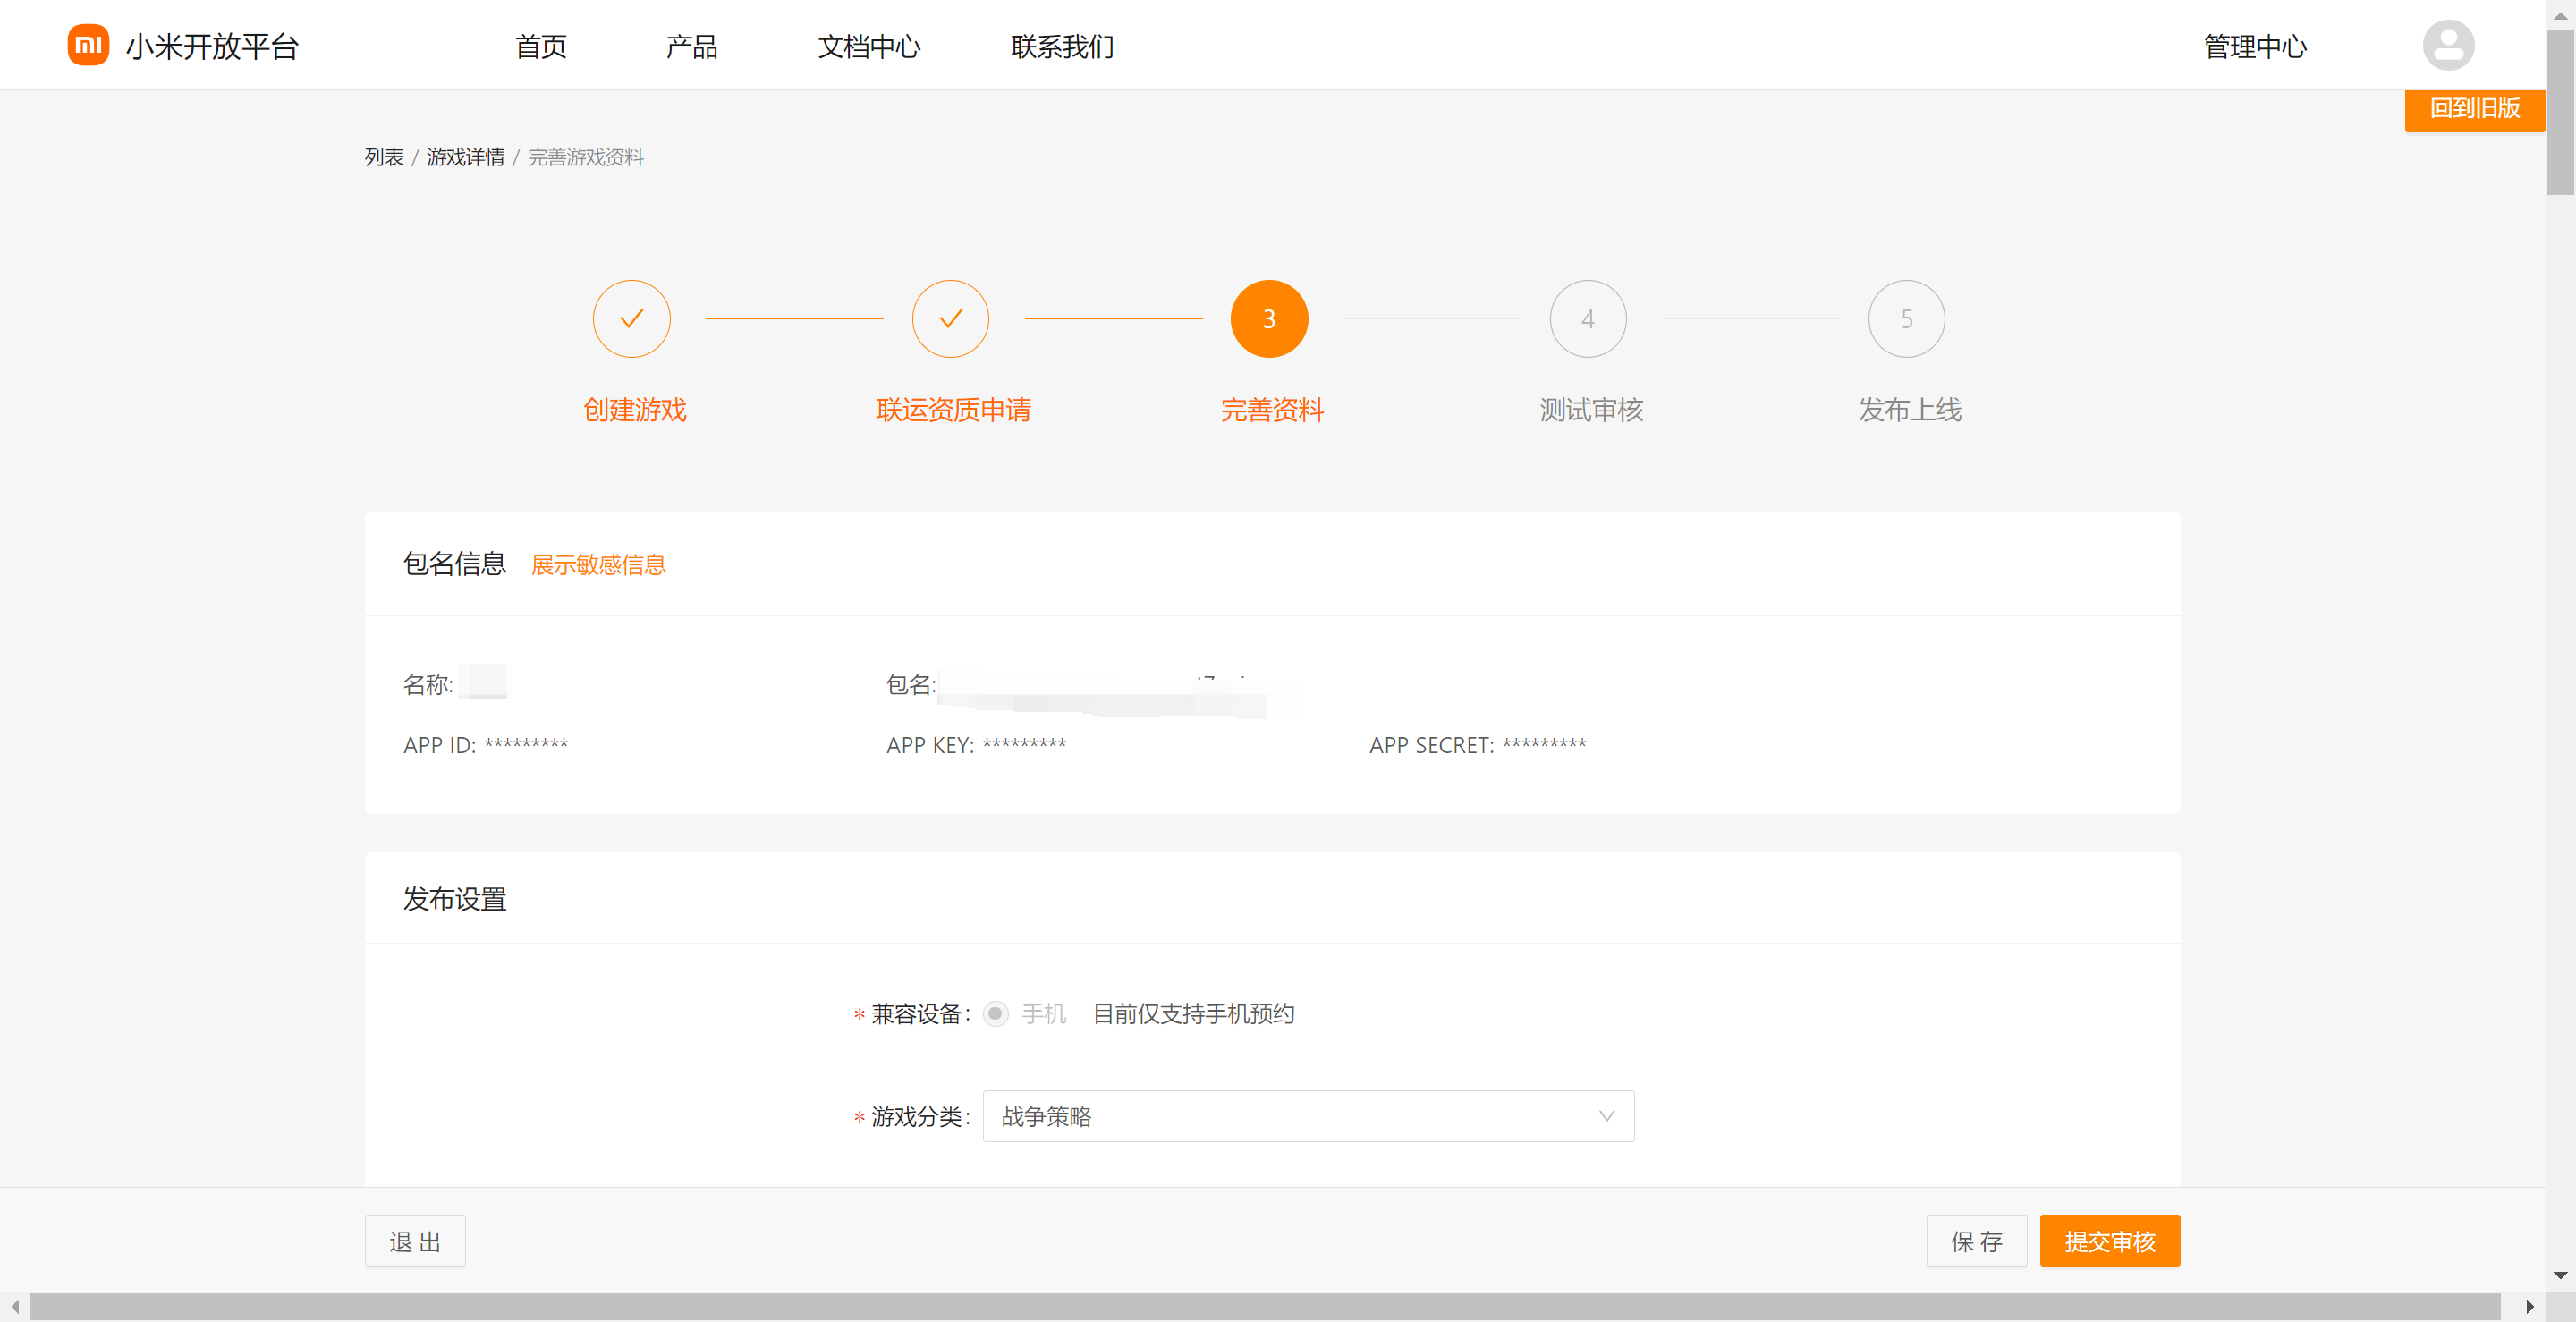Image resolution: width=2576 pixels, height=1322 pixels.
Task: Open the 管理中心 navigation item
Action: (x=2255, y=46)
